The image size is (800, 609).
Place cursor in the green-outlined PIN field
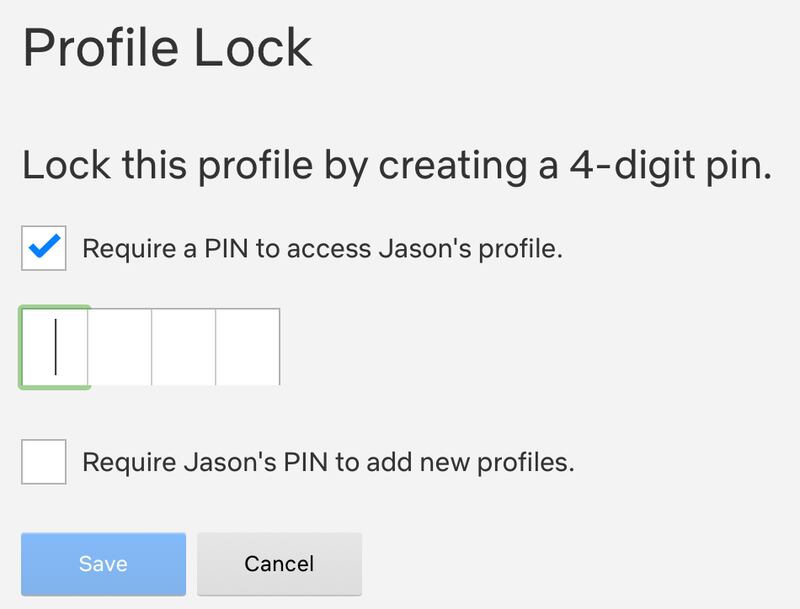tap(55, 347)
